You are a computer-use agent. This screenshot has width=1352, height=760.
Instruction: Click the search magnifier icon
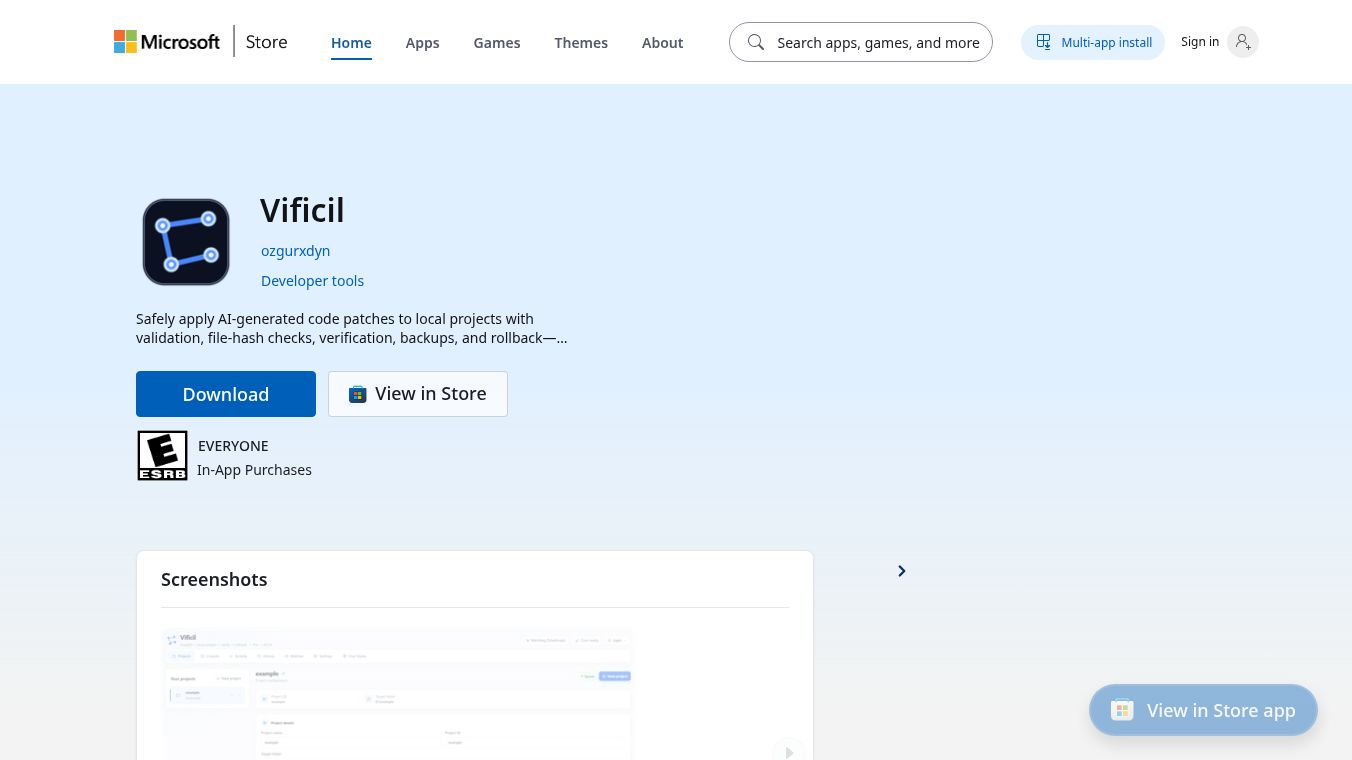click(x=756, y=42)
